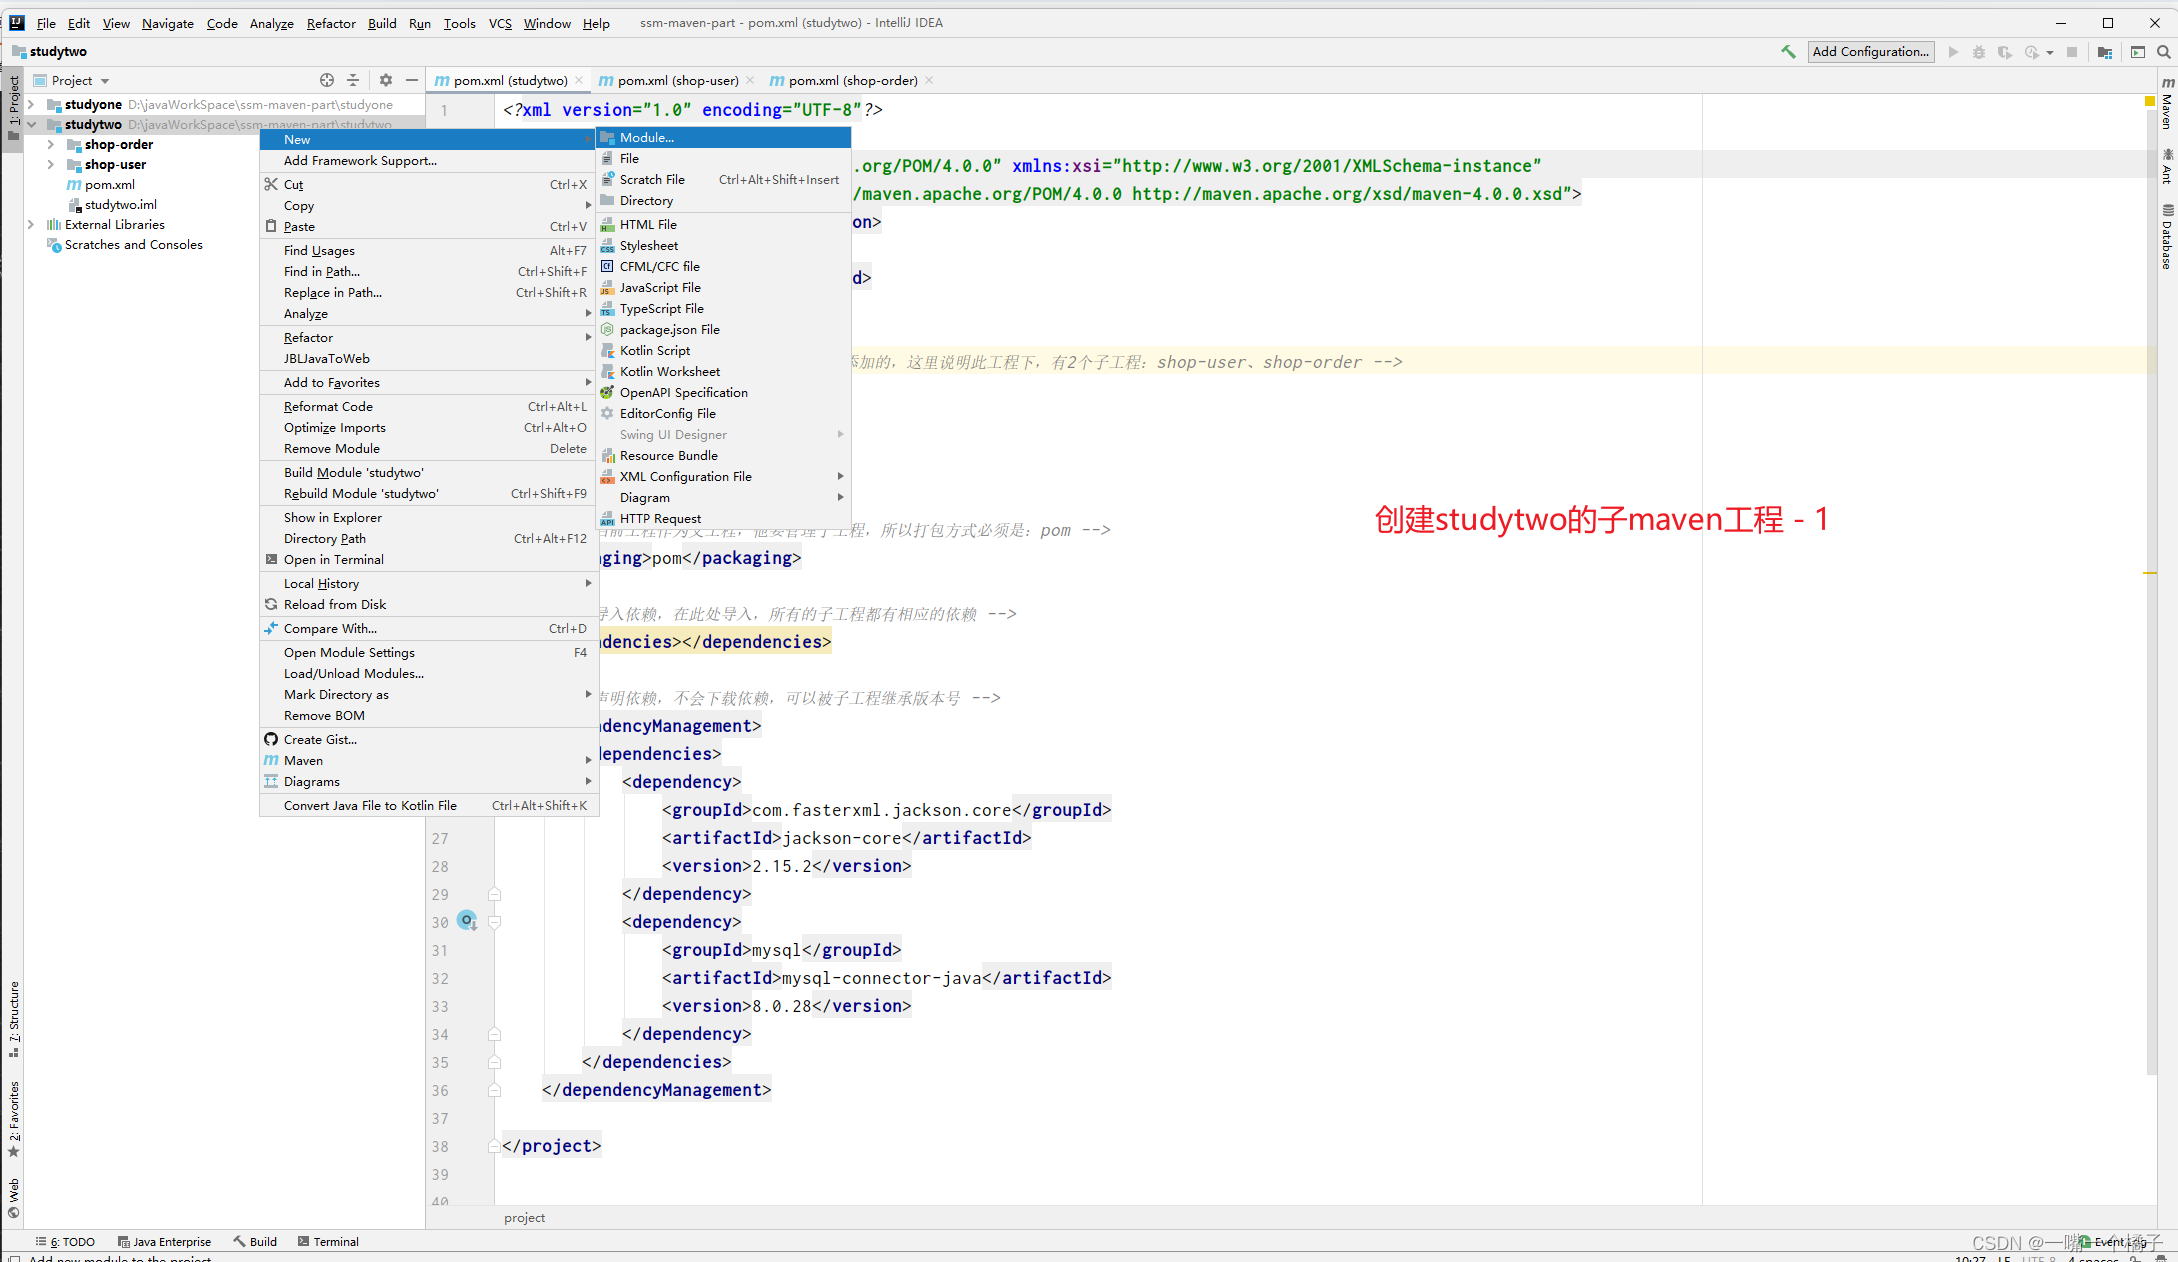
Task: Select HTTP Request in New submenu
Action: [x=724, y=518]
